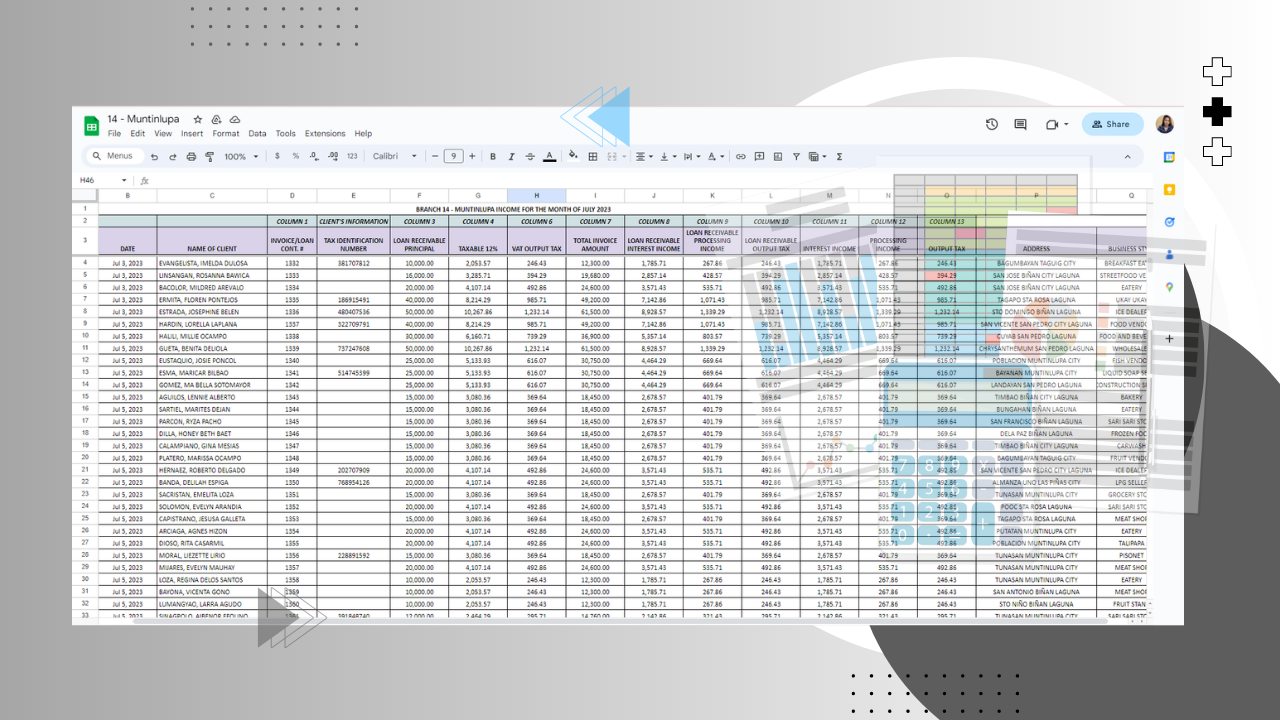Open Google Keep side panel

[1169, 190]
